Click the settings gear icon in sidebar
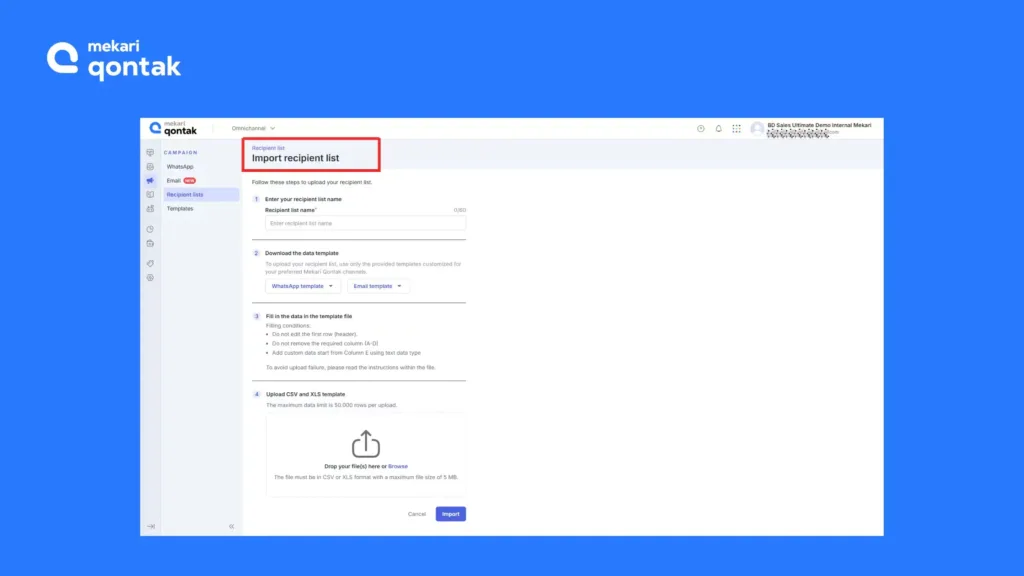The image size is (1024, 576). [150, 277]
